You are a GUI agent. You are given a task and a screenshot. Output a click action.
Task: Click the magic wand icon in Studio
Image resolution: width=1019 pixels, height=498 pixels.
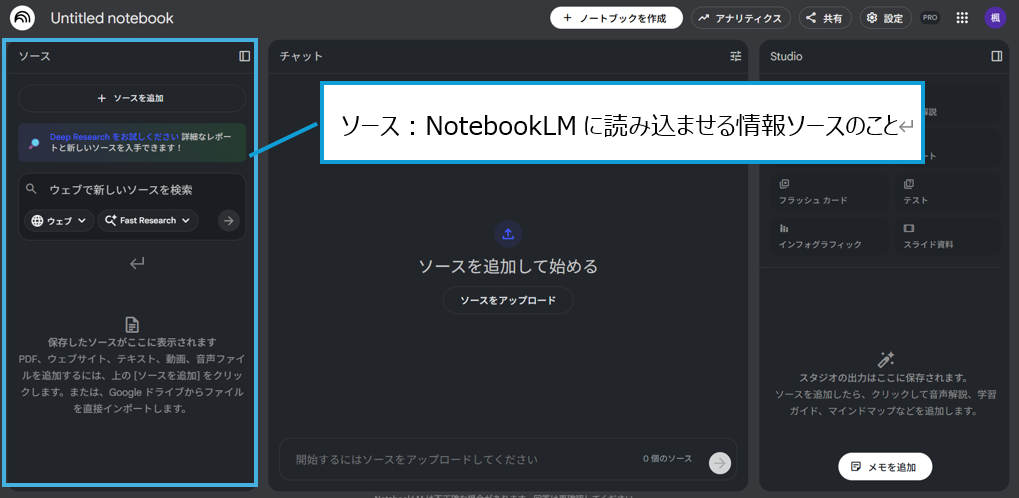click(886, 359)
